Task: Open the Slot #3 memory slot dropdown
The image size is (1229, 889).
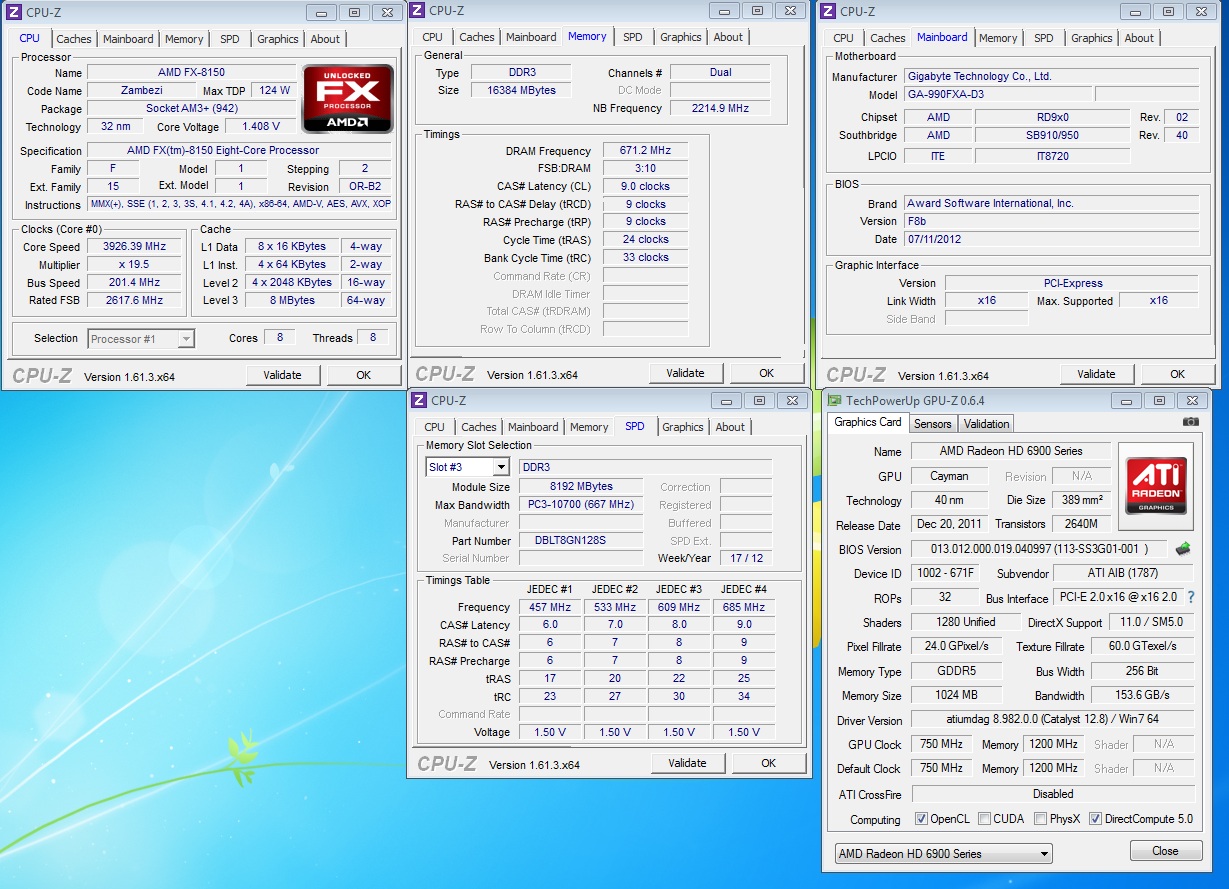Action: click(468, 467)
